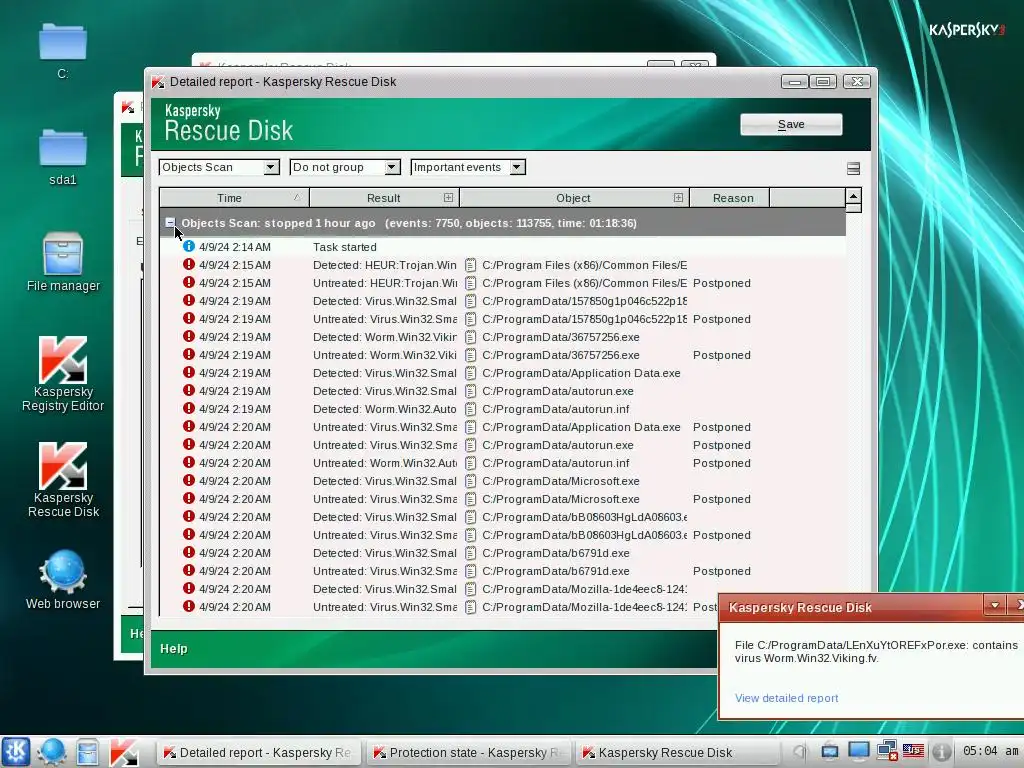The height and width of the screenshot is (768, 1024).
Task: Open Kaspersky Registry Editor desktop icon
Action: click(63, 374)
